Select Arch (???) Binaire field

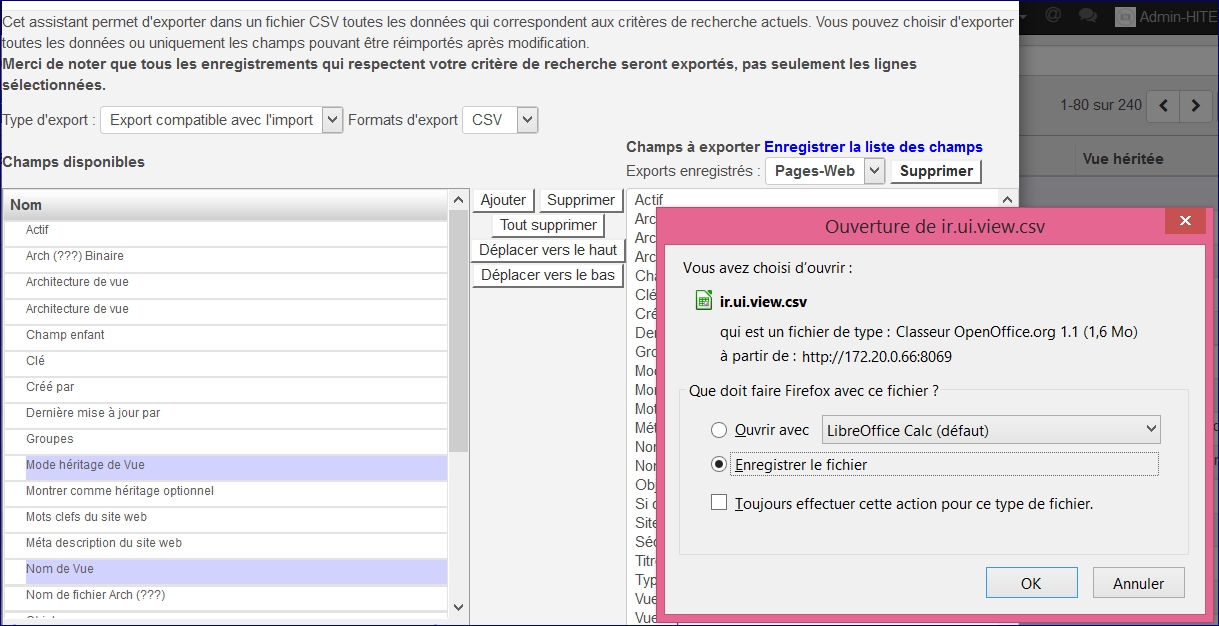(226, 256)
